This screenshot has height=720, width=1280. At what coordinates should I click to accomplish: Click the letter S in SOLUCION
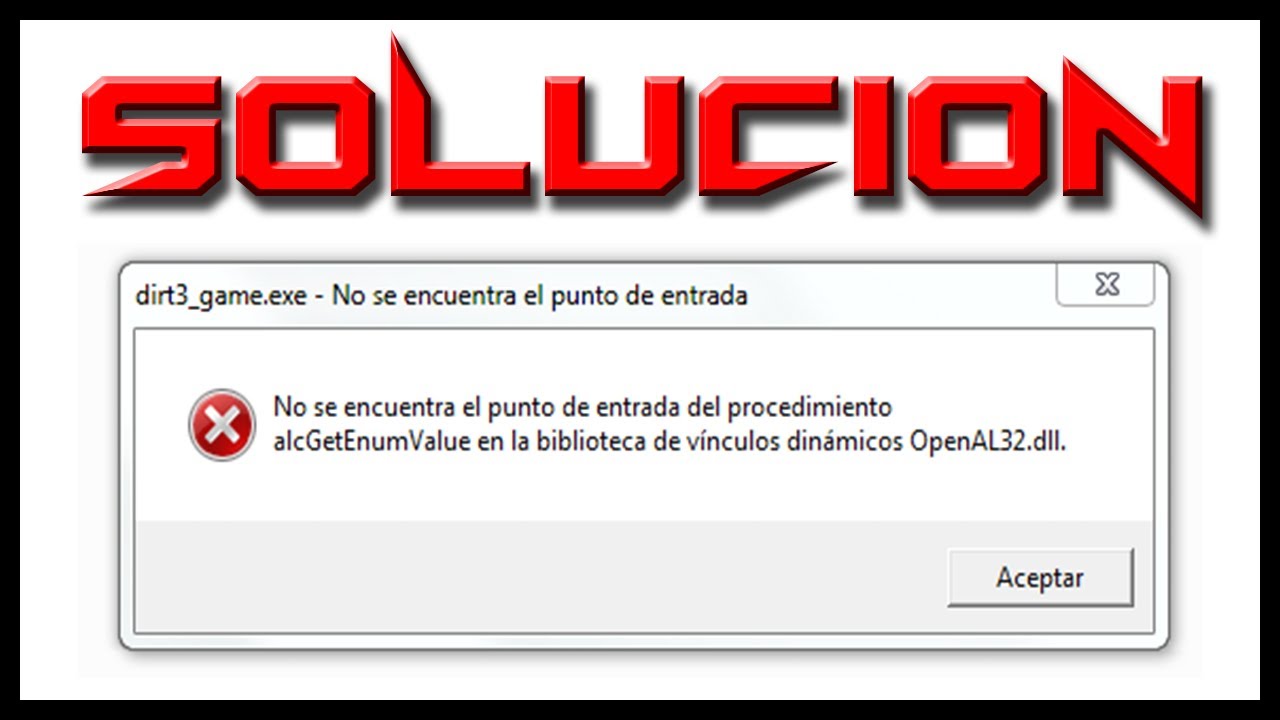(x=152, y=135)
